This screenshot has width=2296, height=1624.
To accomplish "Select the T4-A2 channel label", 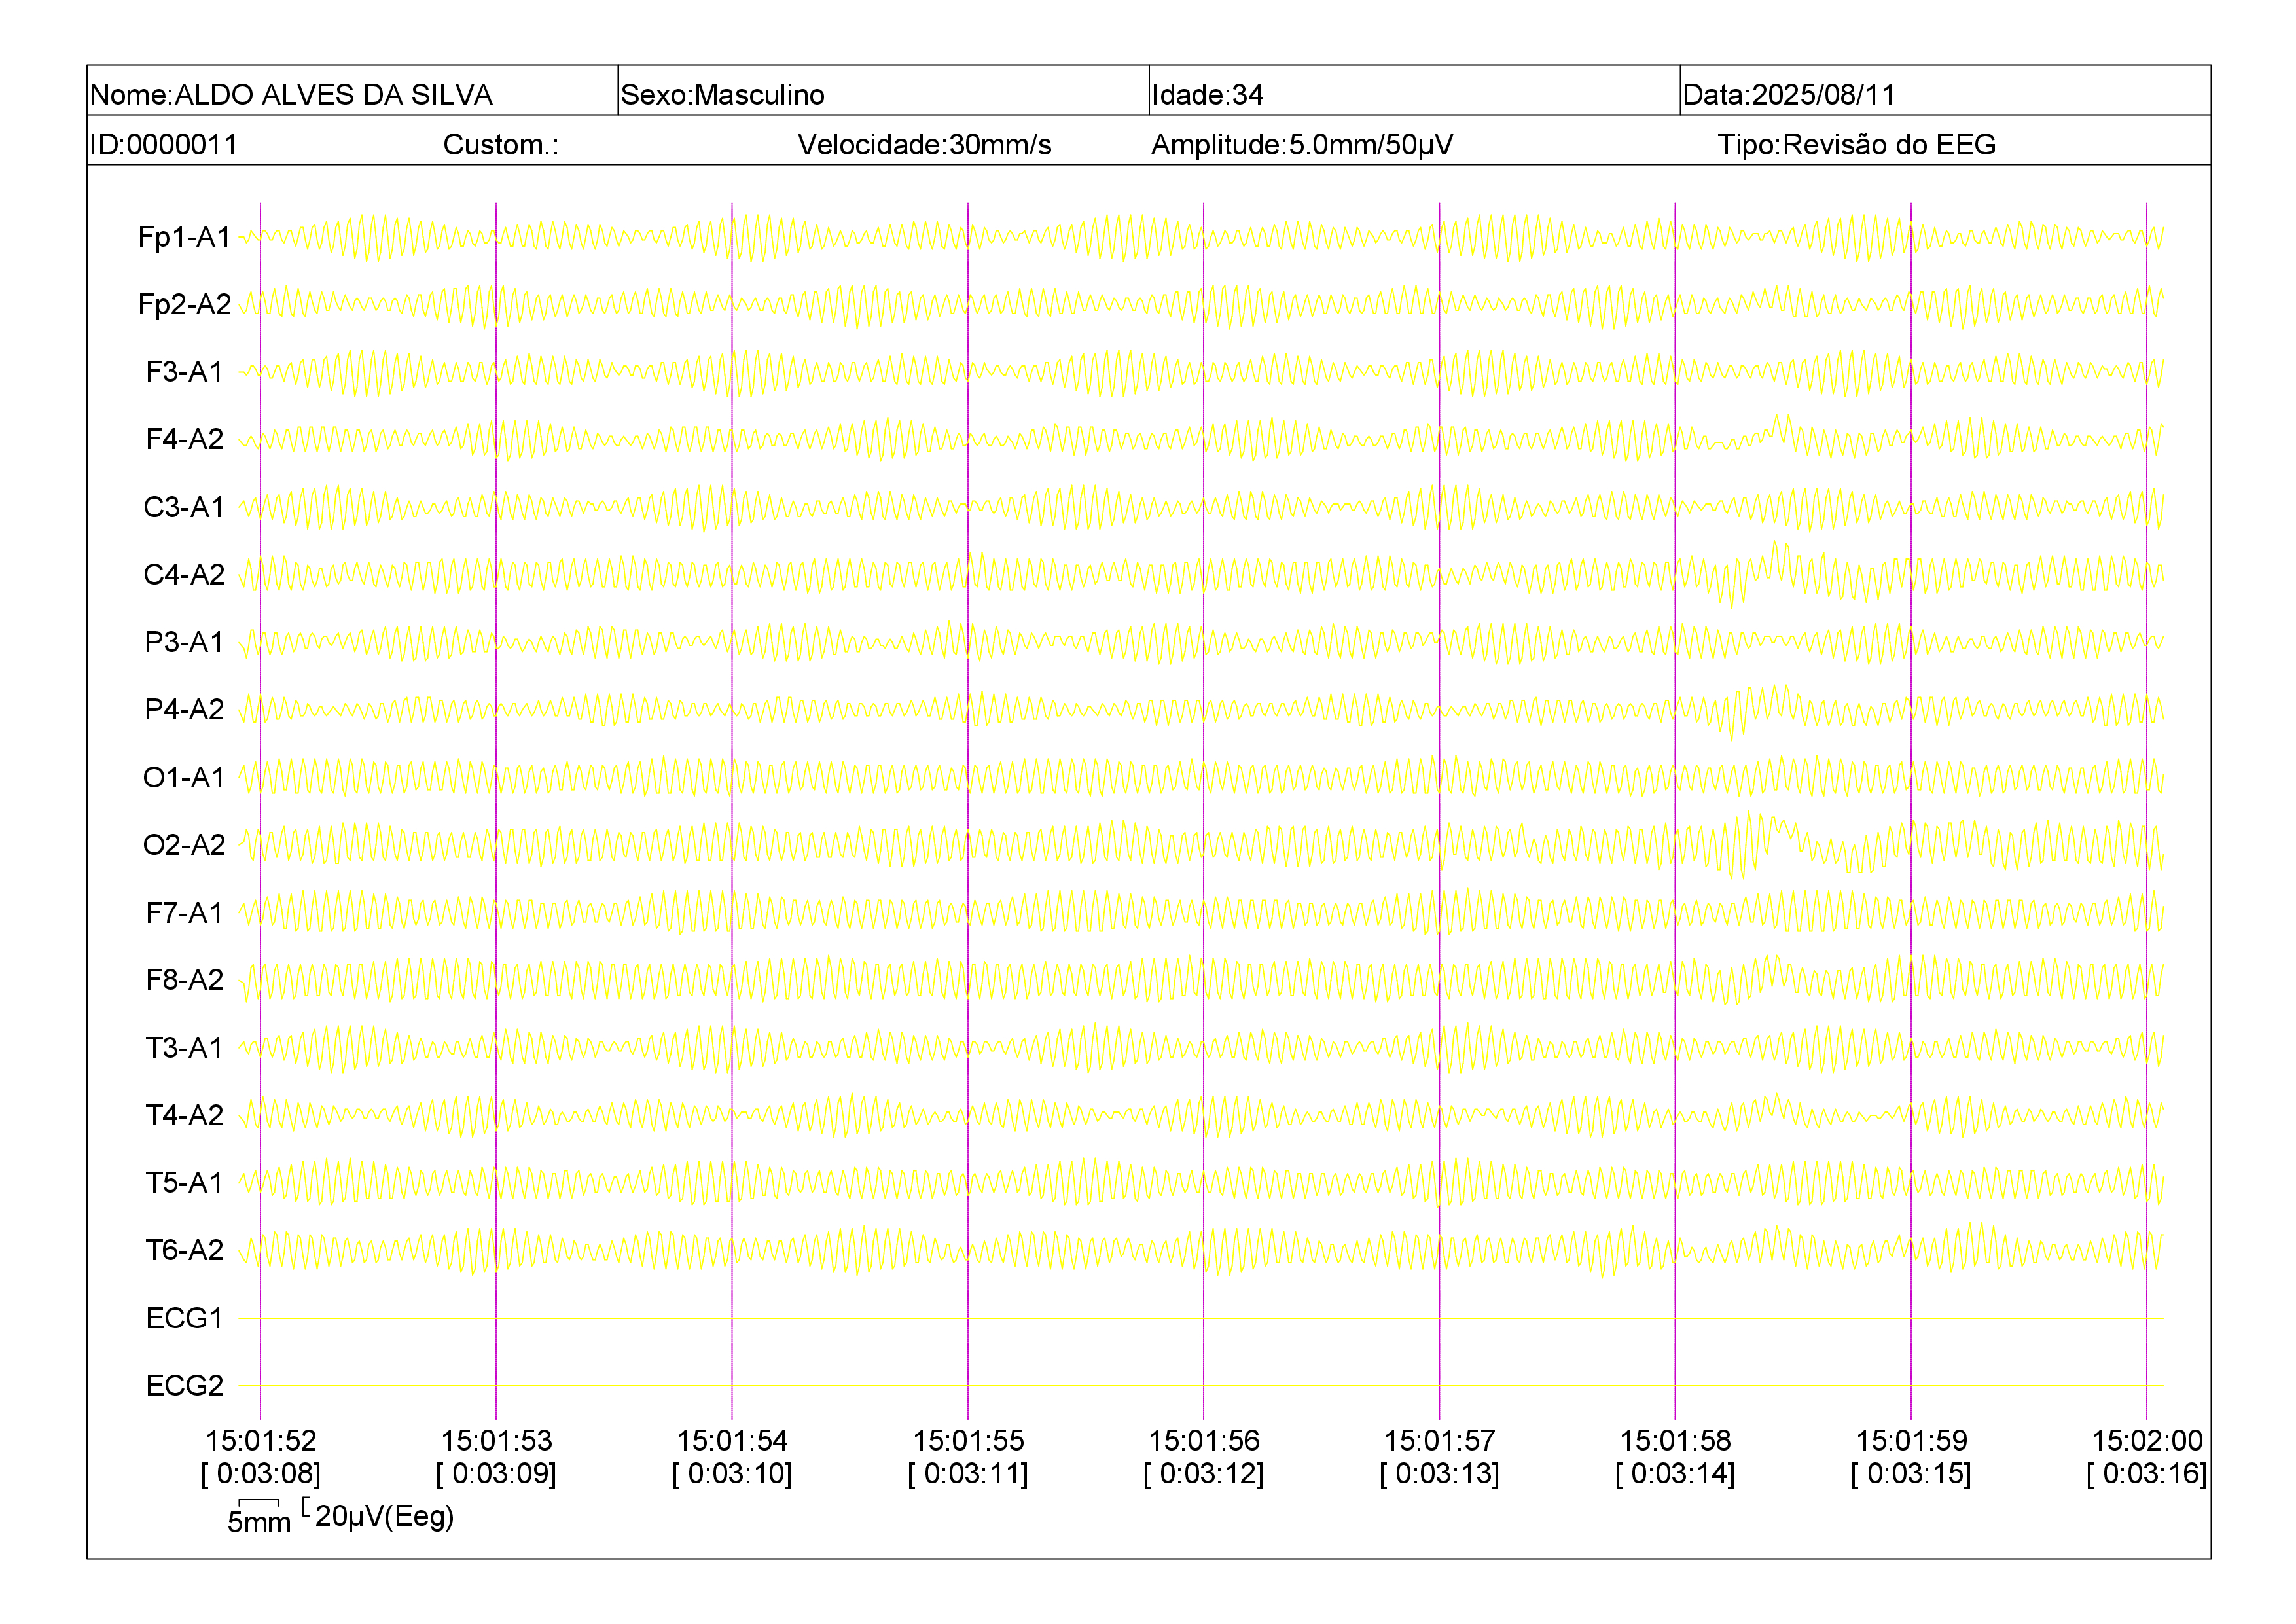I will (184, 1115).
